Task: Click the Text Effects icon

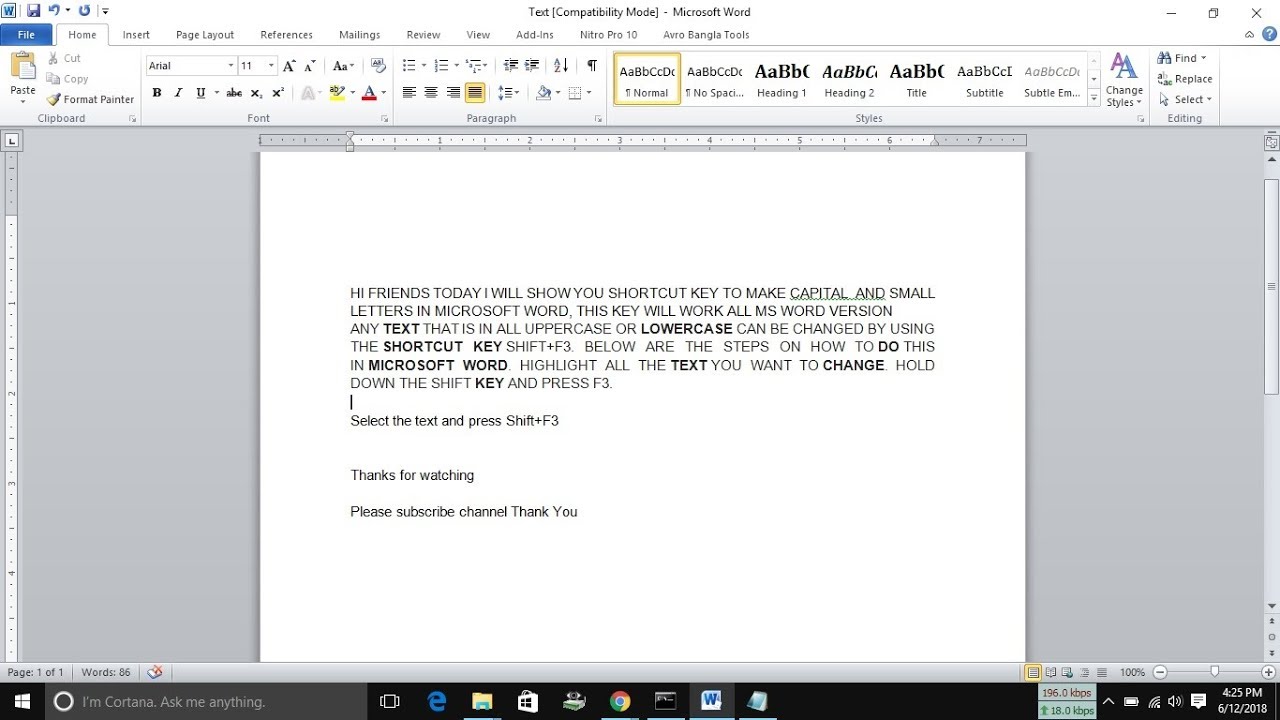Action: coord(307,93)
